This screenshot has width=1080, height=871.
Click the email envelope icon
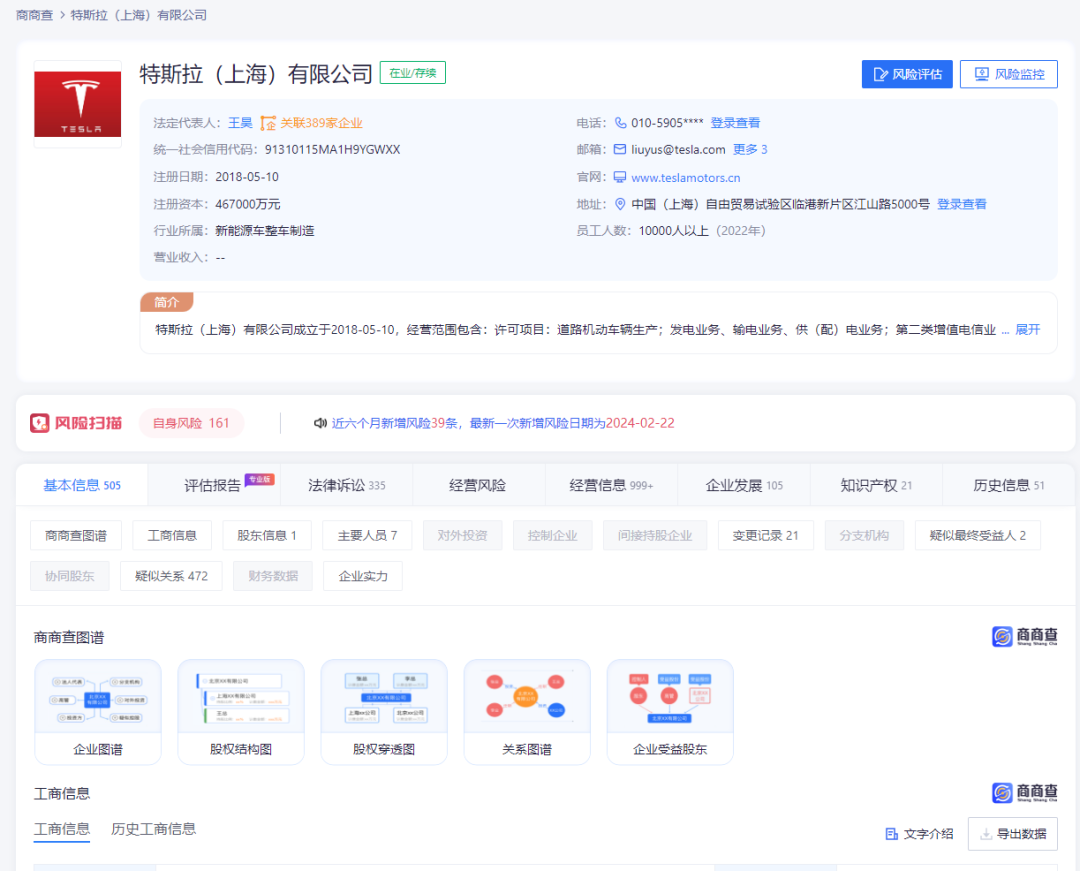tap(620, 150)
